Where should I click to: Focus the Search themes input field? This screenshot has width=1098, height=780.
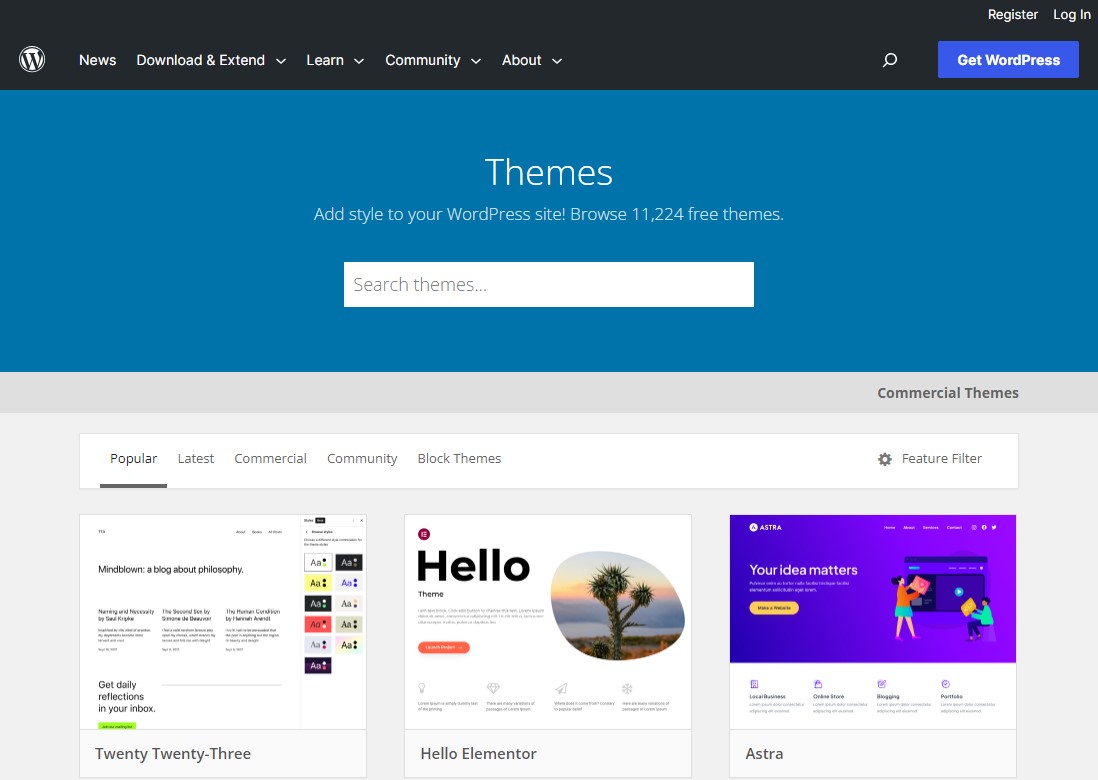(x=548, y=284)
